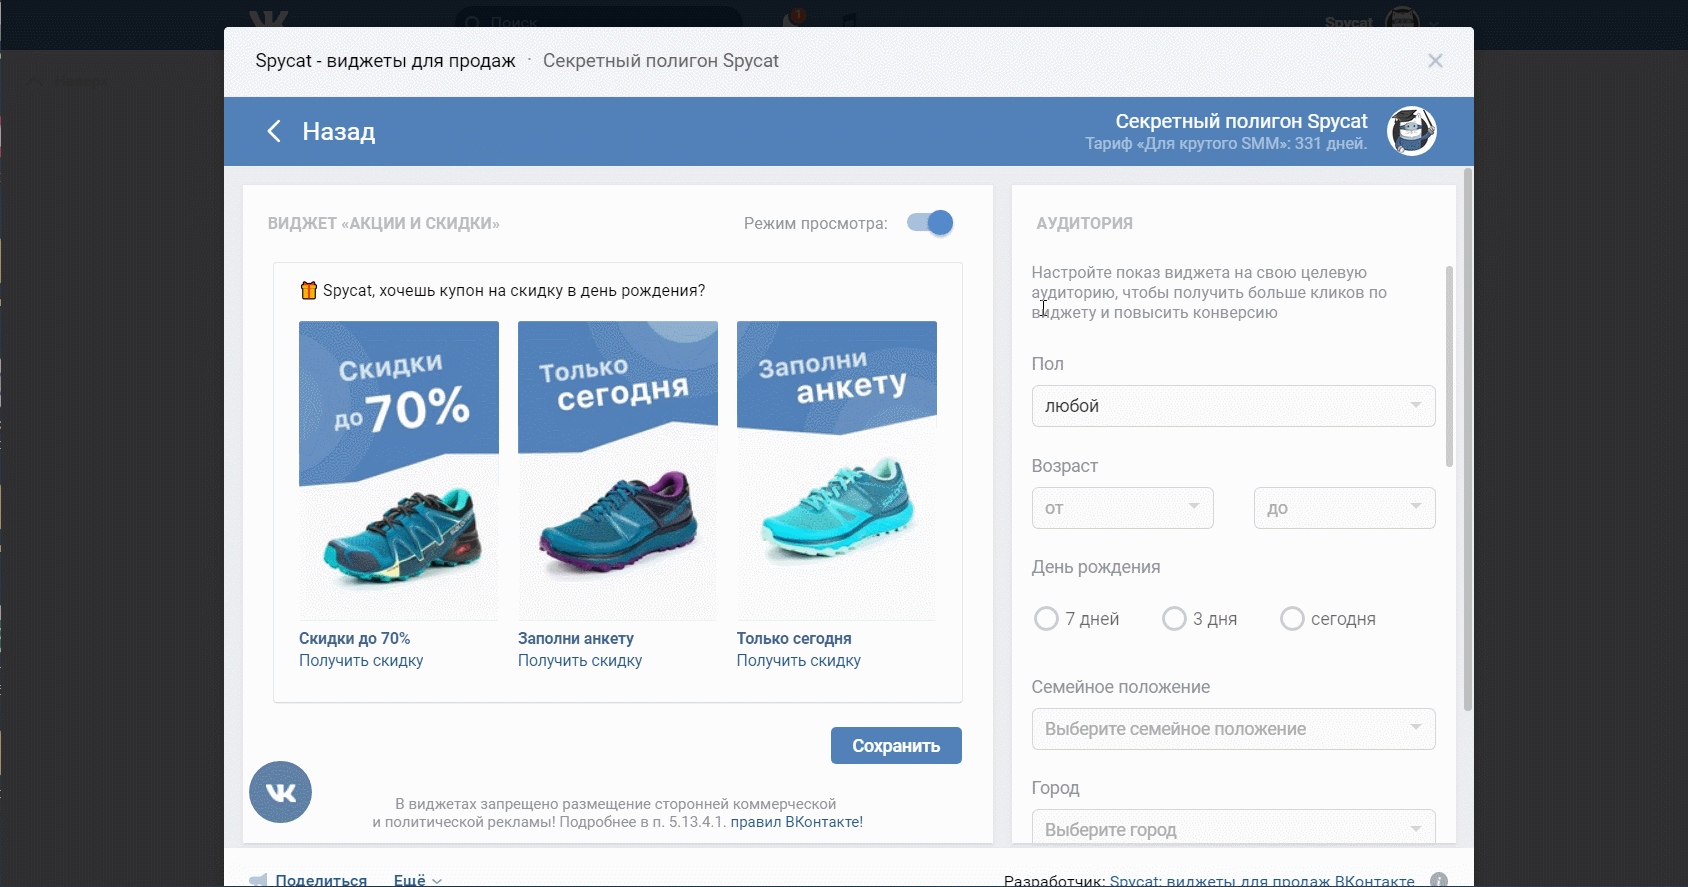Click the Spycat - виджеты для продаж title
1688x887 pixels.
[x=385, y=61]
